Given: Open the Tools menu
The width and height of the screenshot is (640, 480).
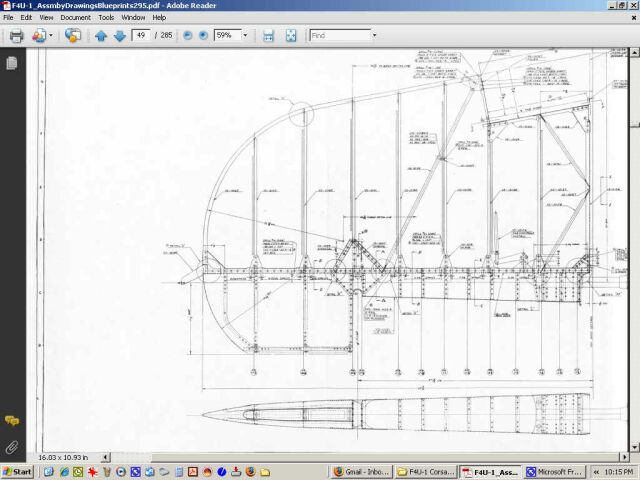Looking at the screenshot, I should (x=106, y=17).
